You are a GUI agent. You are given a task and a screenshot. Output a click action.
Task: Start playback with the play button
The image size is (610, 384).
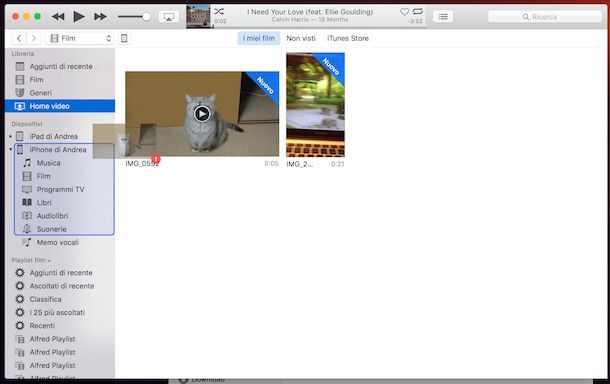coord(79,16)
